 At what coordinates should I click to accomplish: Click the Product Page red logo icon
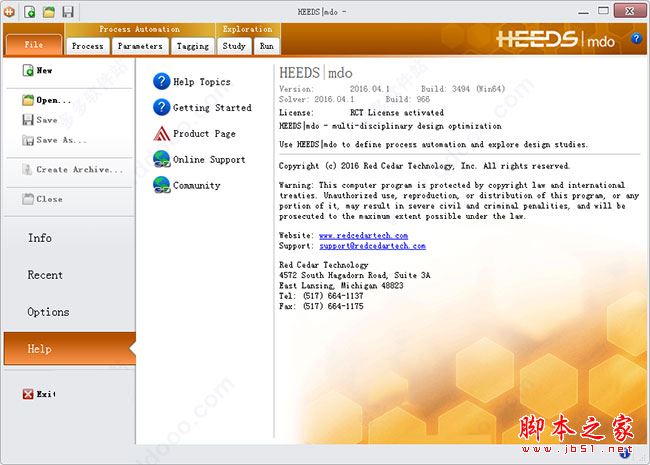click(x=162, y=133)
